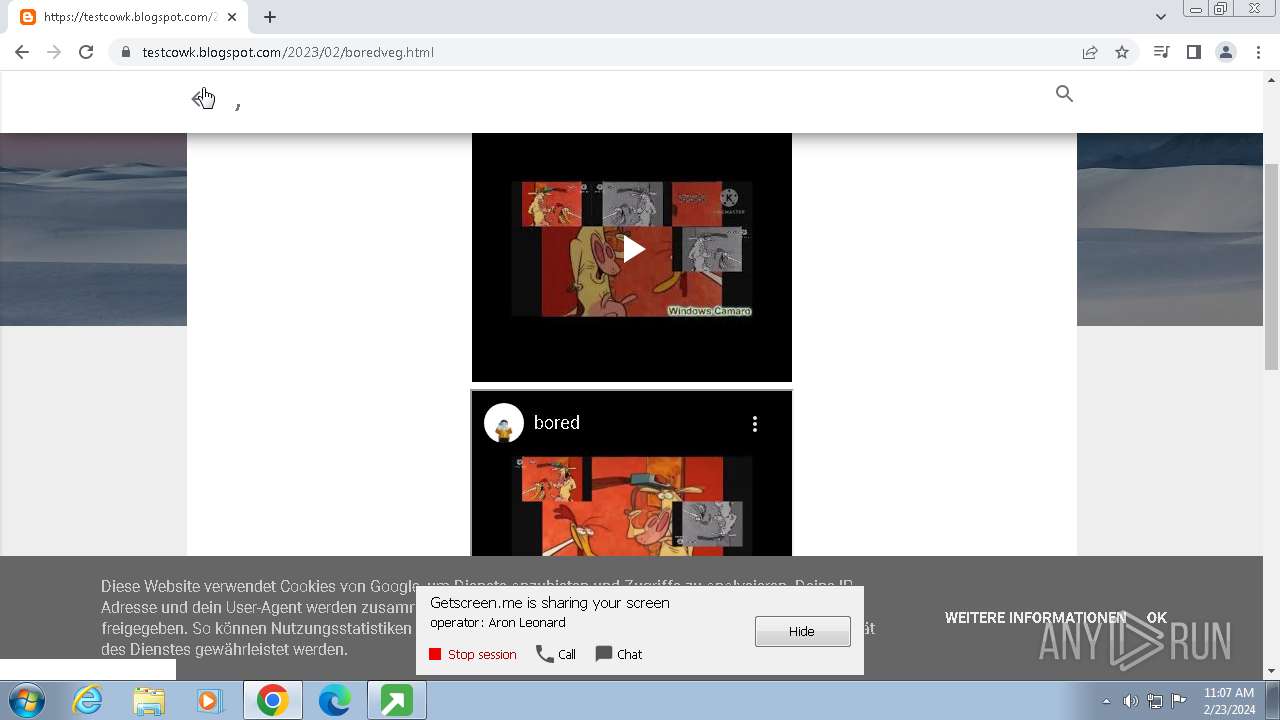The image size is (1280, 720).
Task: Play the first embedded video
Action: click(632, 249)
